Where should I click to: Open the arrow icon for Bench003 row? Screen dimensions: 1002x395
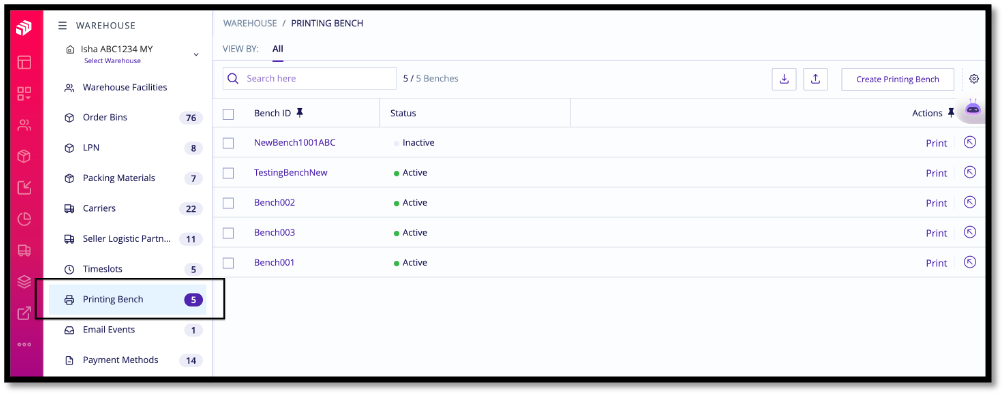coord(970,232)
